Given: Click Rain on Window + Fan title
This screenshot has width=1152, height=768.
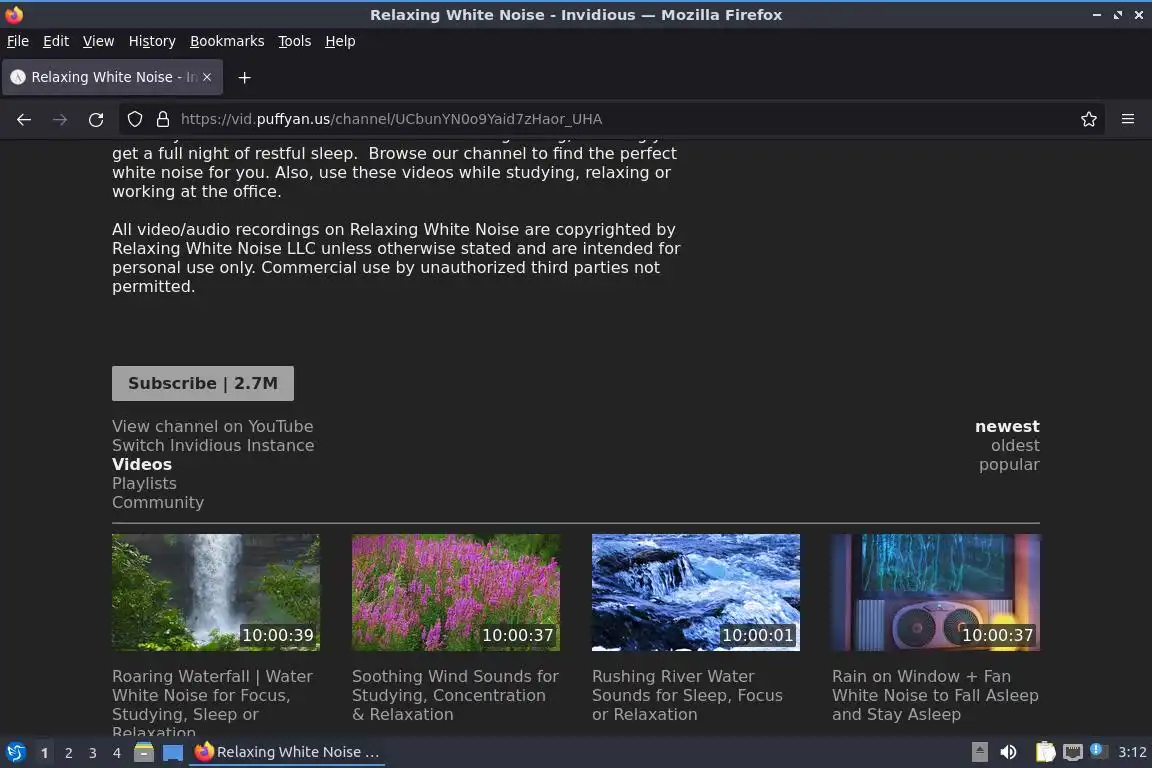Looking at the screenshot, I should coord(935,695).
